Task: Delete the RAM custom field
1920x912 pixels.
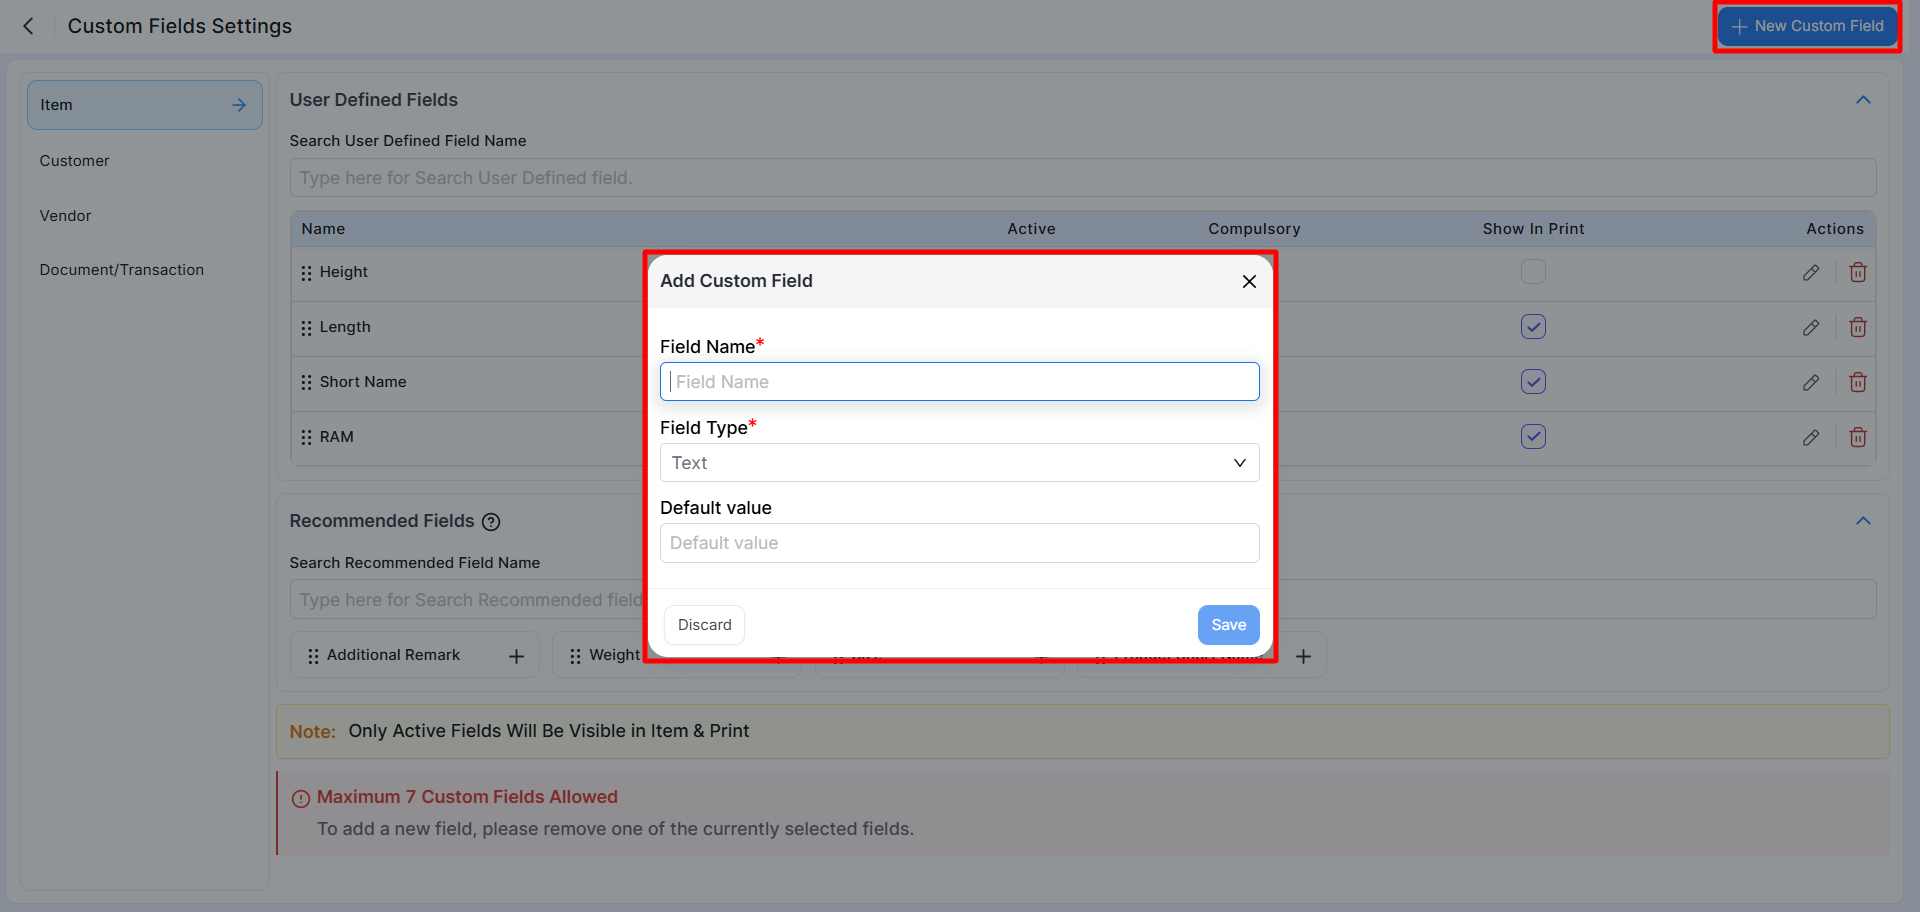Action: click(1857, 437)
